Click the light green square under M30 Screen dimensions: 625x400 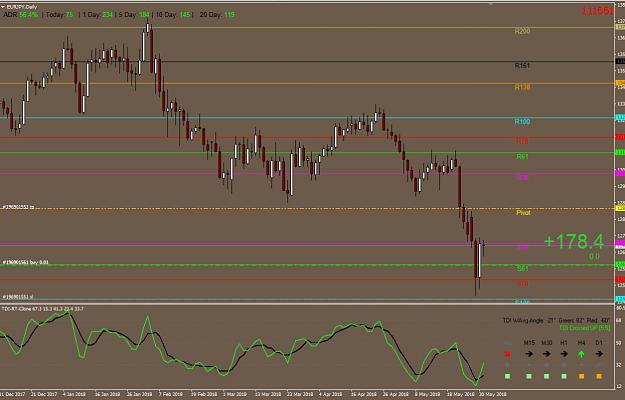546,376
